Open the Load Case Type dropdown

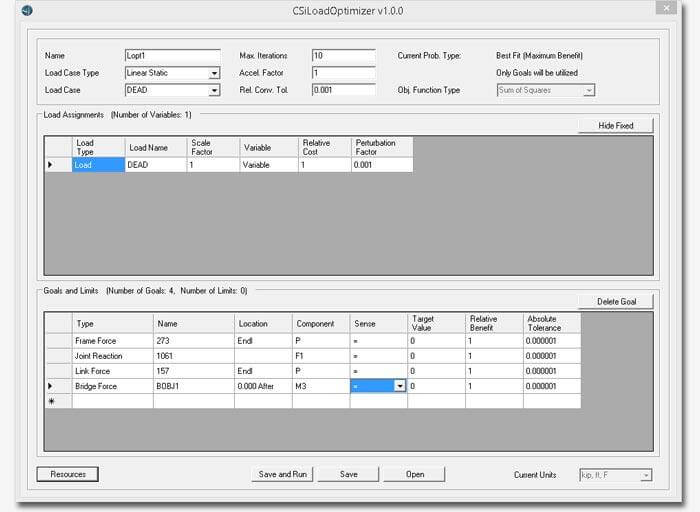(x=214, y=73)
